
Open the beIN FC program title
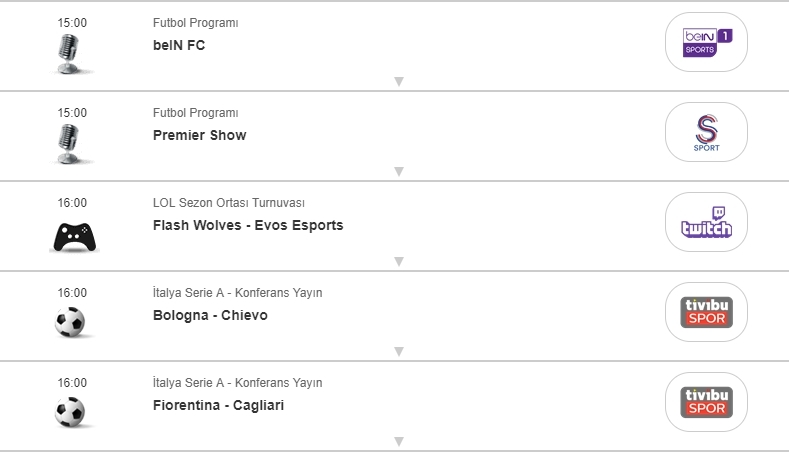click(179, 45)
